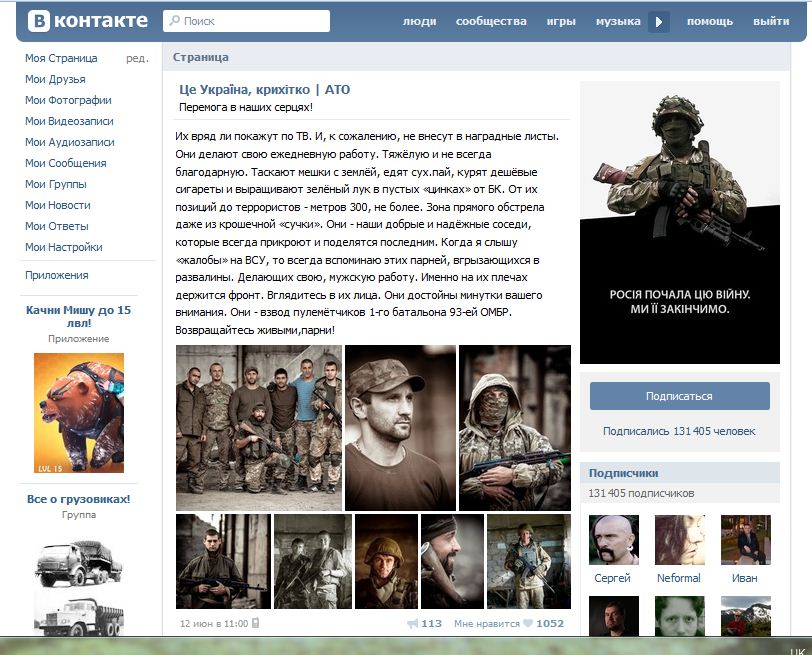Open the bear app image Качни Мишу

[79, 413]
